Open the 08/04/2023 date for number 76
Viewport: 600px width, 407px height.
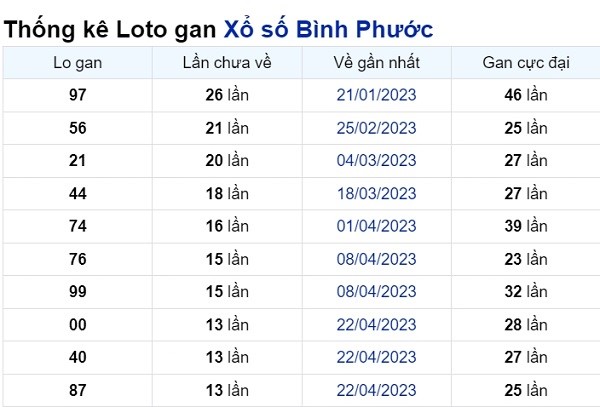click(x=377, y=259)
